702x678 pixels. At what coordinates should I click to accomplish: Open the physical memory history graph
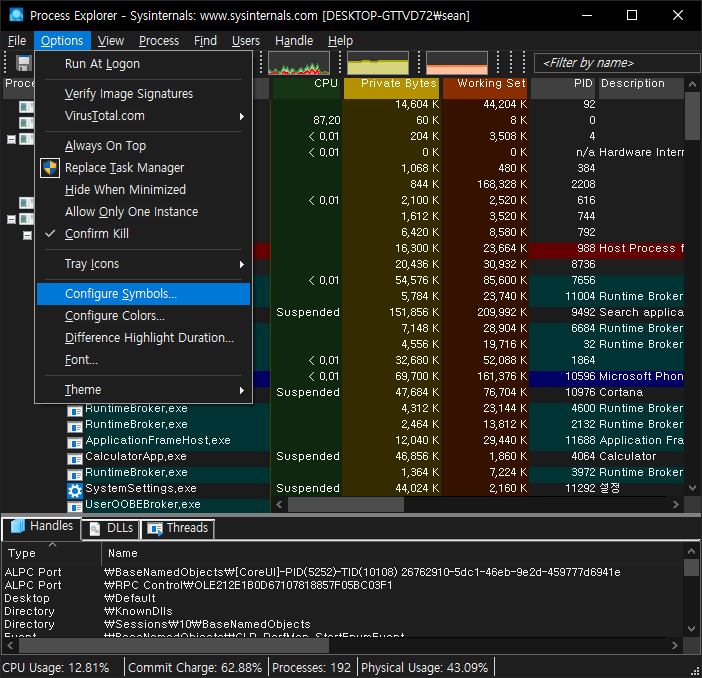[x=457, y=63]
